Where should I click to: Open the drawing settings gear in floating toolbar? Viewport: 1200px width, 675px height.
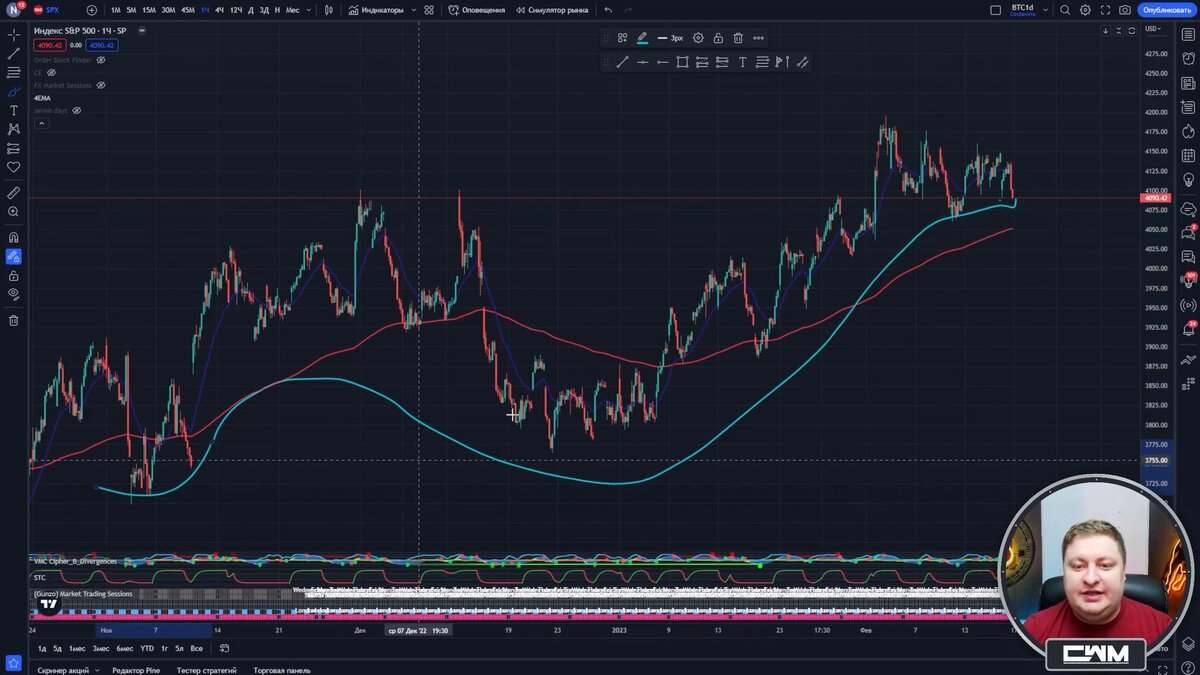click(698, 38)
